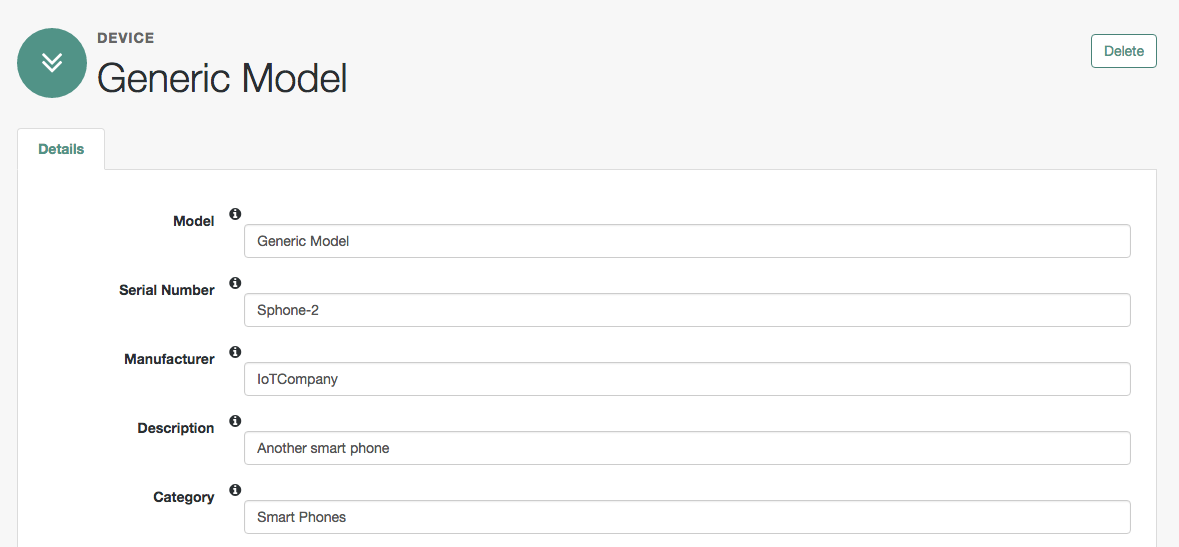
Task: Click the Description label
Action: pyautogui.click(x=175, y=428)
